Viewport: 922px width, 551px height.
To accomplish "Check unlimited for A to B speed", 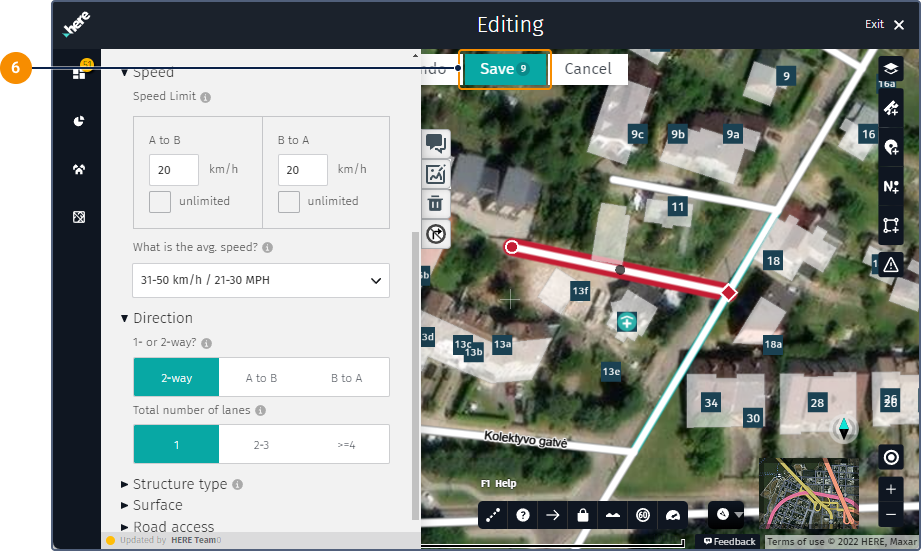I will pyautogui.click(x=160, y=202).
